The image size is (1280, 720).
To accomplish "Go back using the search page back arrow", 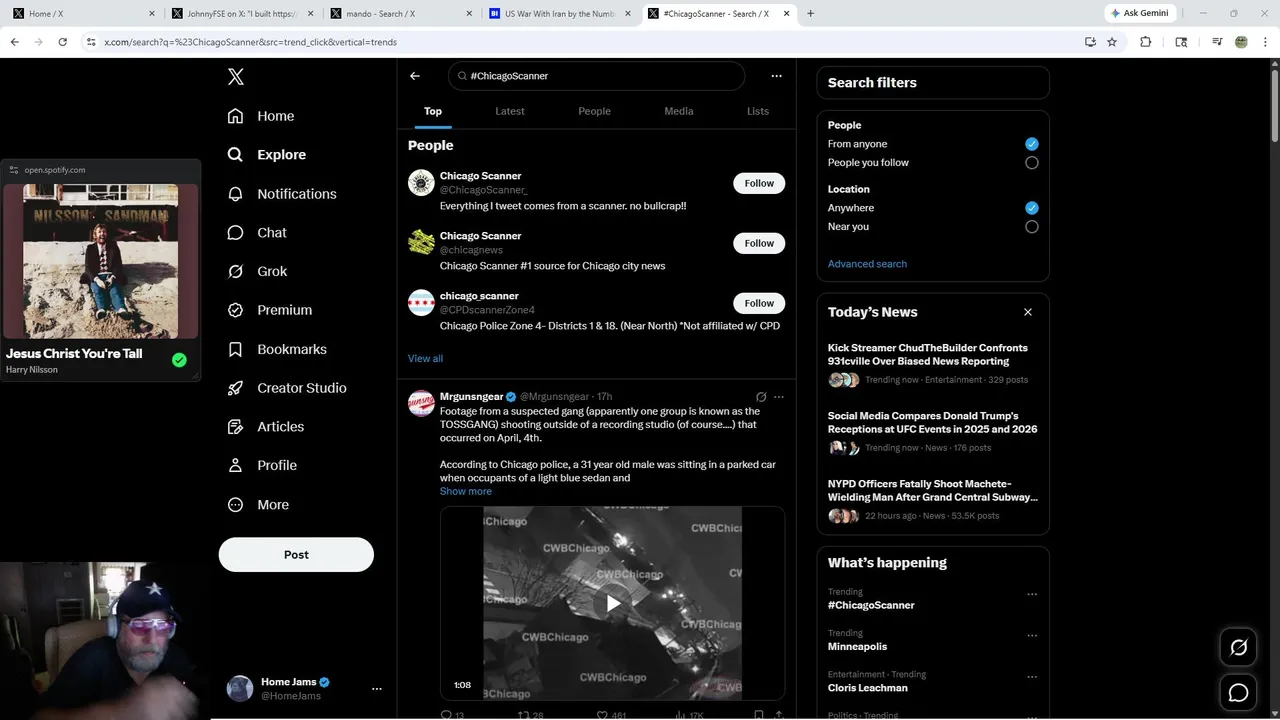I will click(x=415, y=76).
